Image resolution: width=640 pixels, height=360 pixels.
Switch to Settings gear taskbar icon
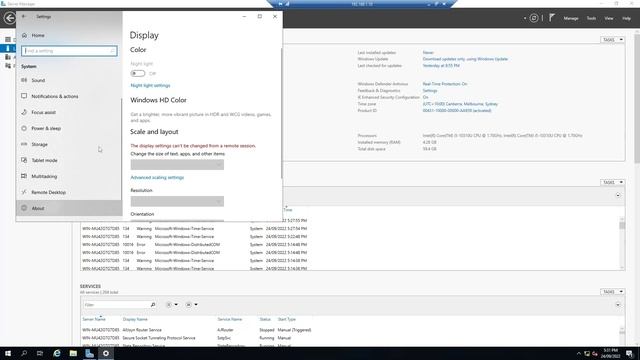[x=106, y=353]
